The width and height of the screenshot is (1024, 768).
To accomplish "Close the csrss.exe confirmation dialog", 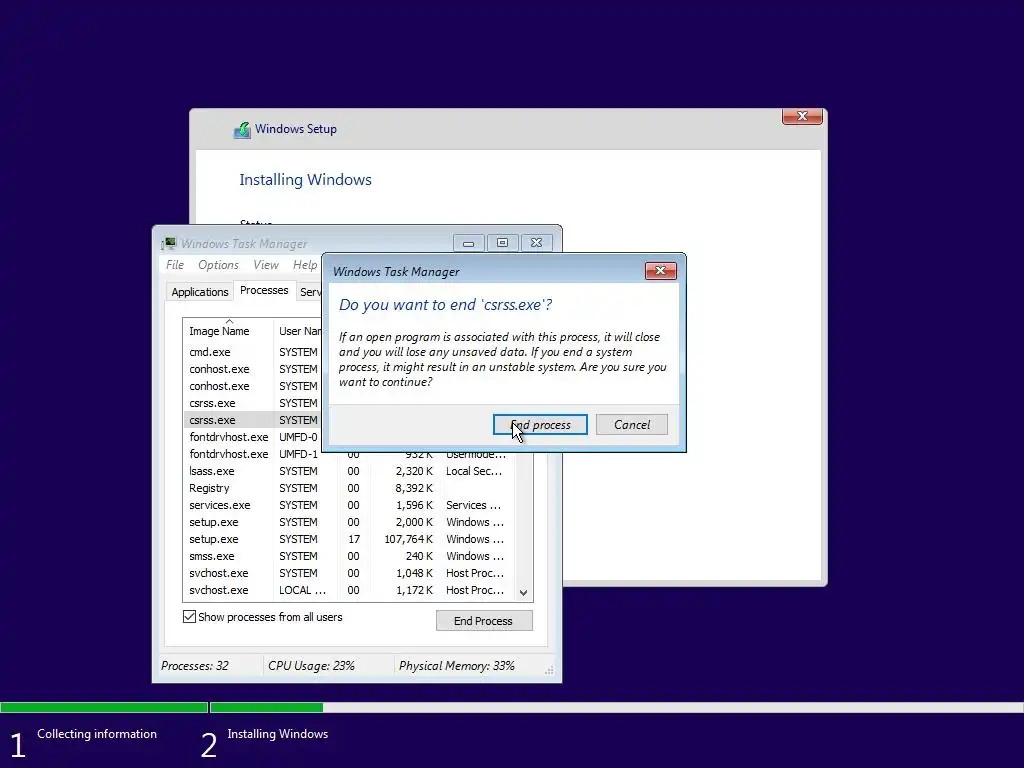I will point(660,270).
